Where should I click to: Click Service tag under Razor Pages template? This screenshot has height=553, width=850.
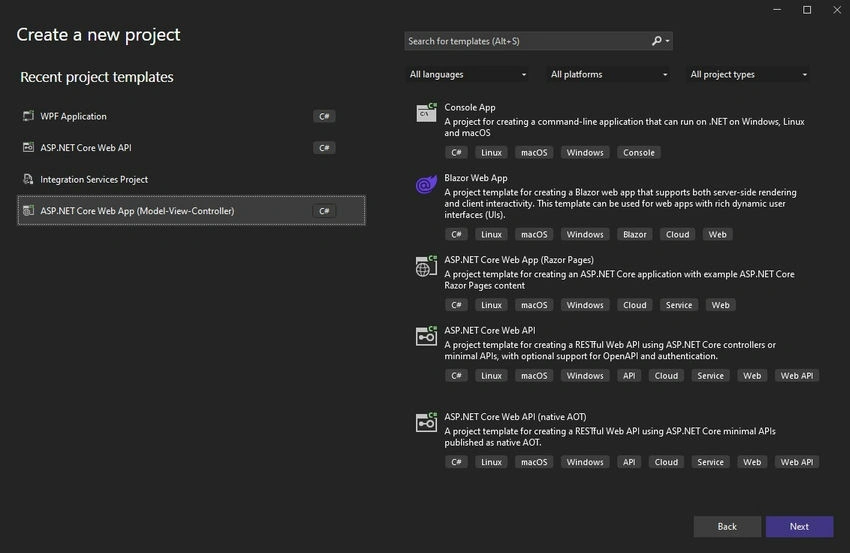coord(679,305)
